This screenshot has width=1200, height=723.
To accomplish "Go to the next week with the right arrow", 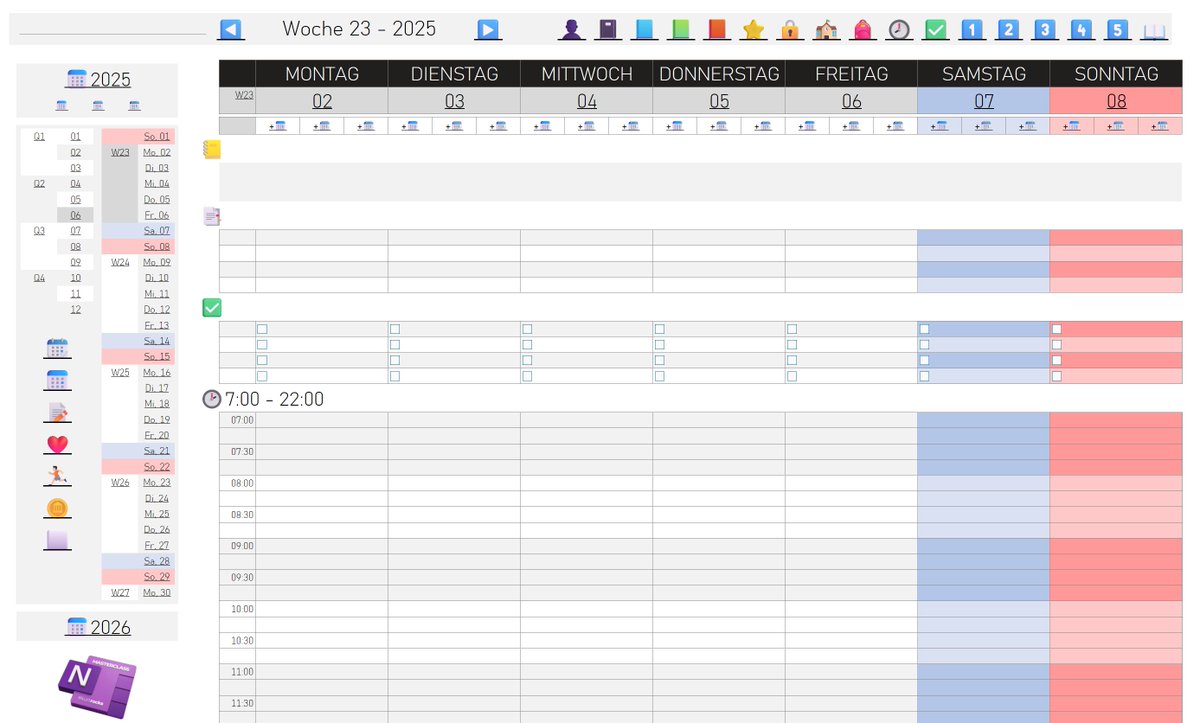I will (487, 29).
